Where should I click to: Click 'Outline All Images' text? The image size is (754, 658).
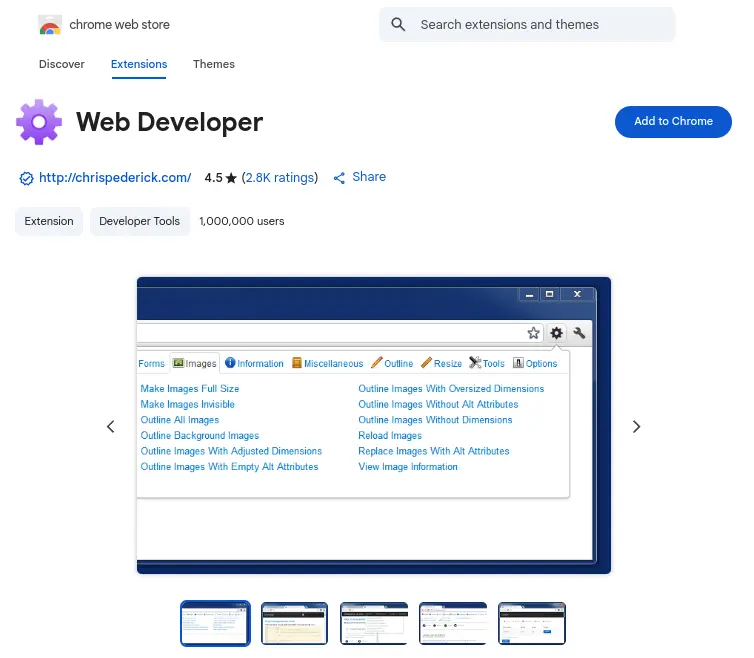tap(179, 420)
